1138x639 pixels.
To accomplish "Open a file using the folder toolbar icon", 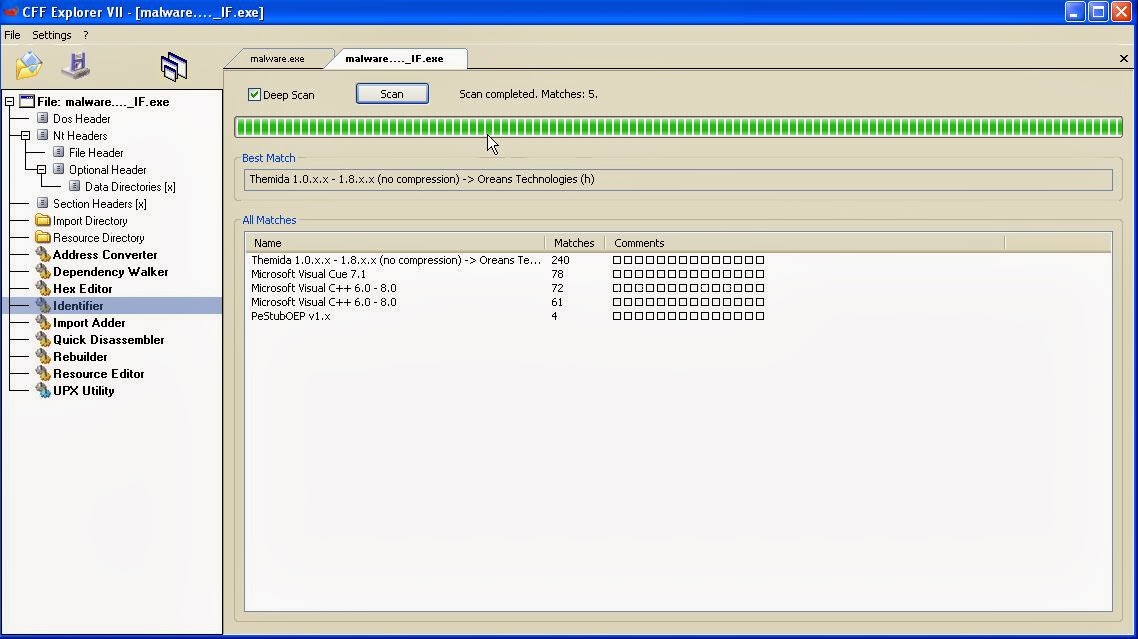I will 29,65.
